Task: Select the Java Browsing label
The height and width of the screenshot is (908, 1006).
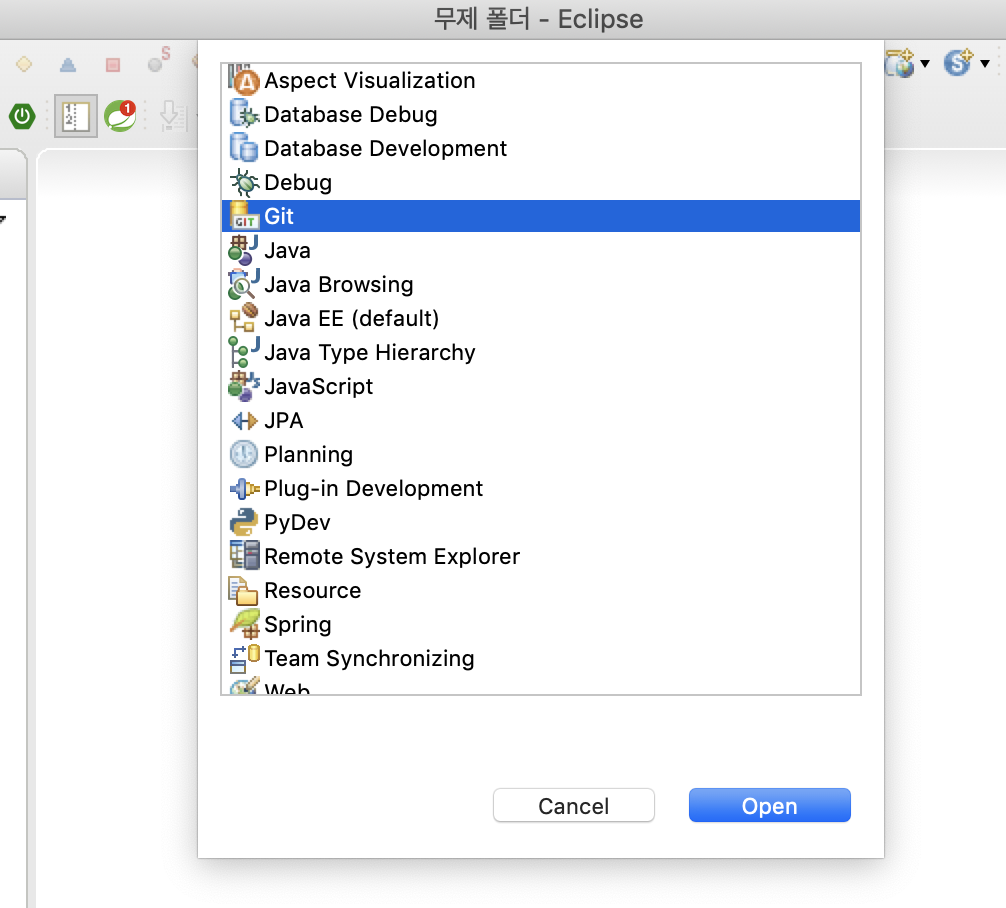Action: 338,285
